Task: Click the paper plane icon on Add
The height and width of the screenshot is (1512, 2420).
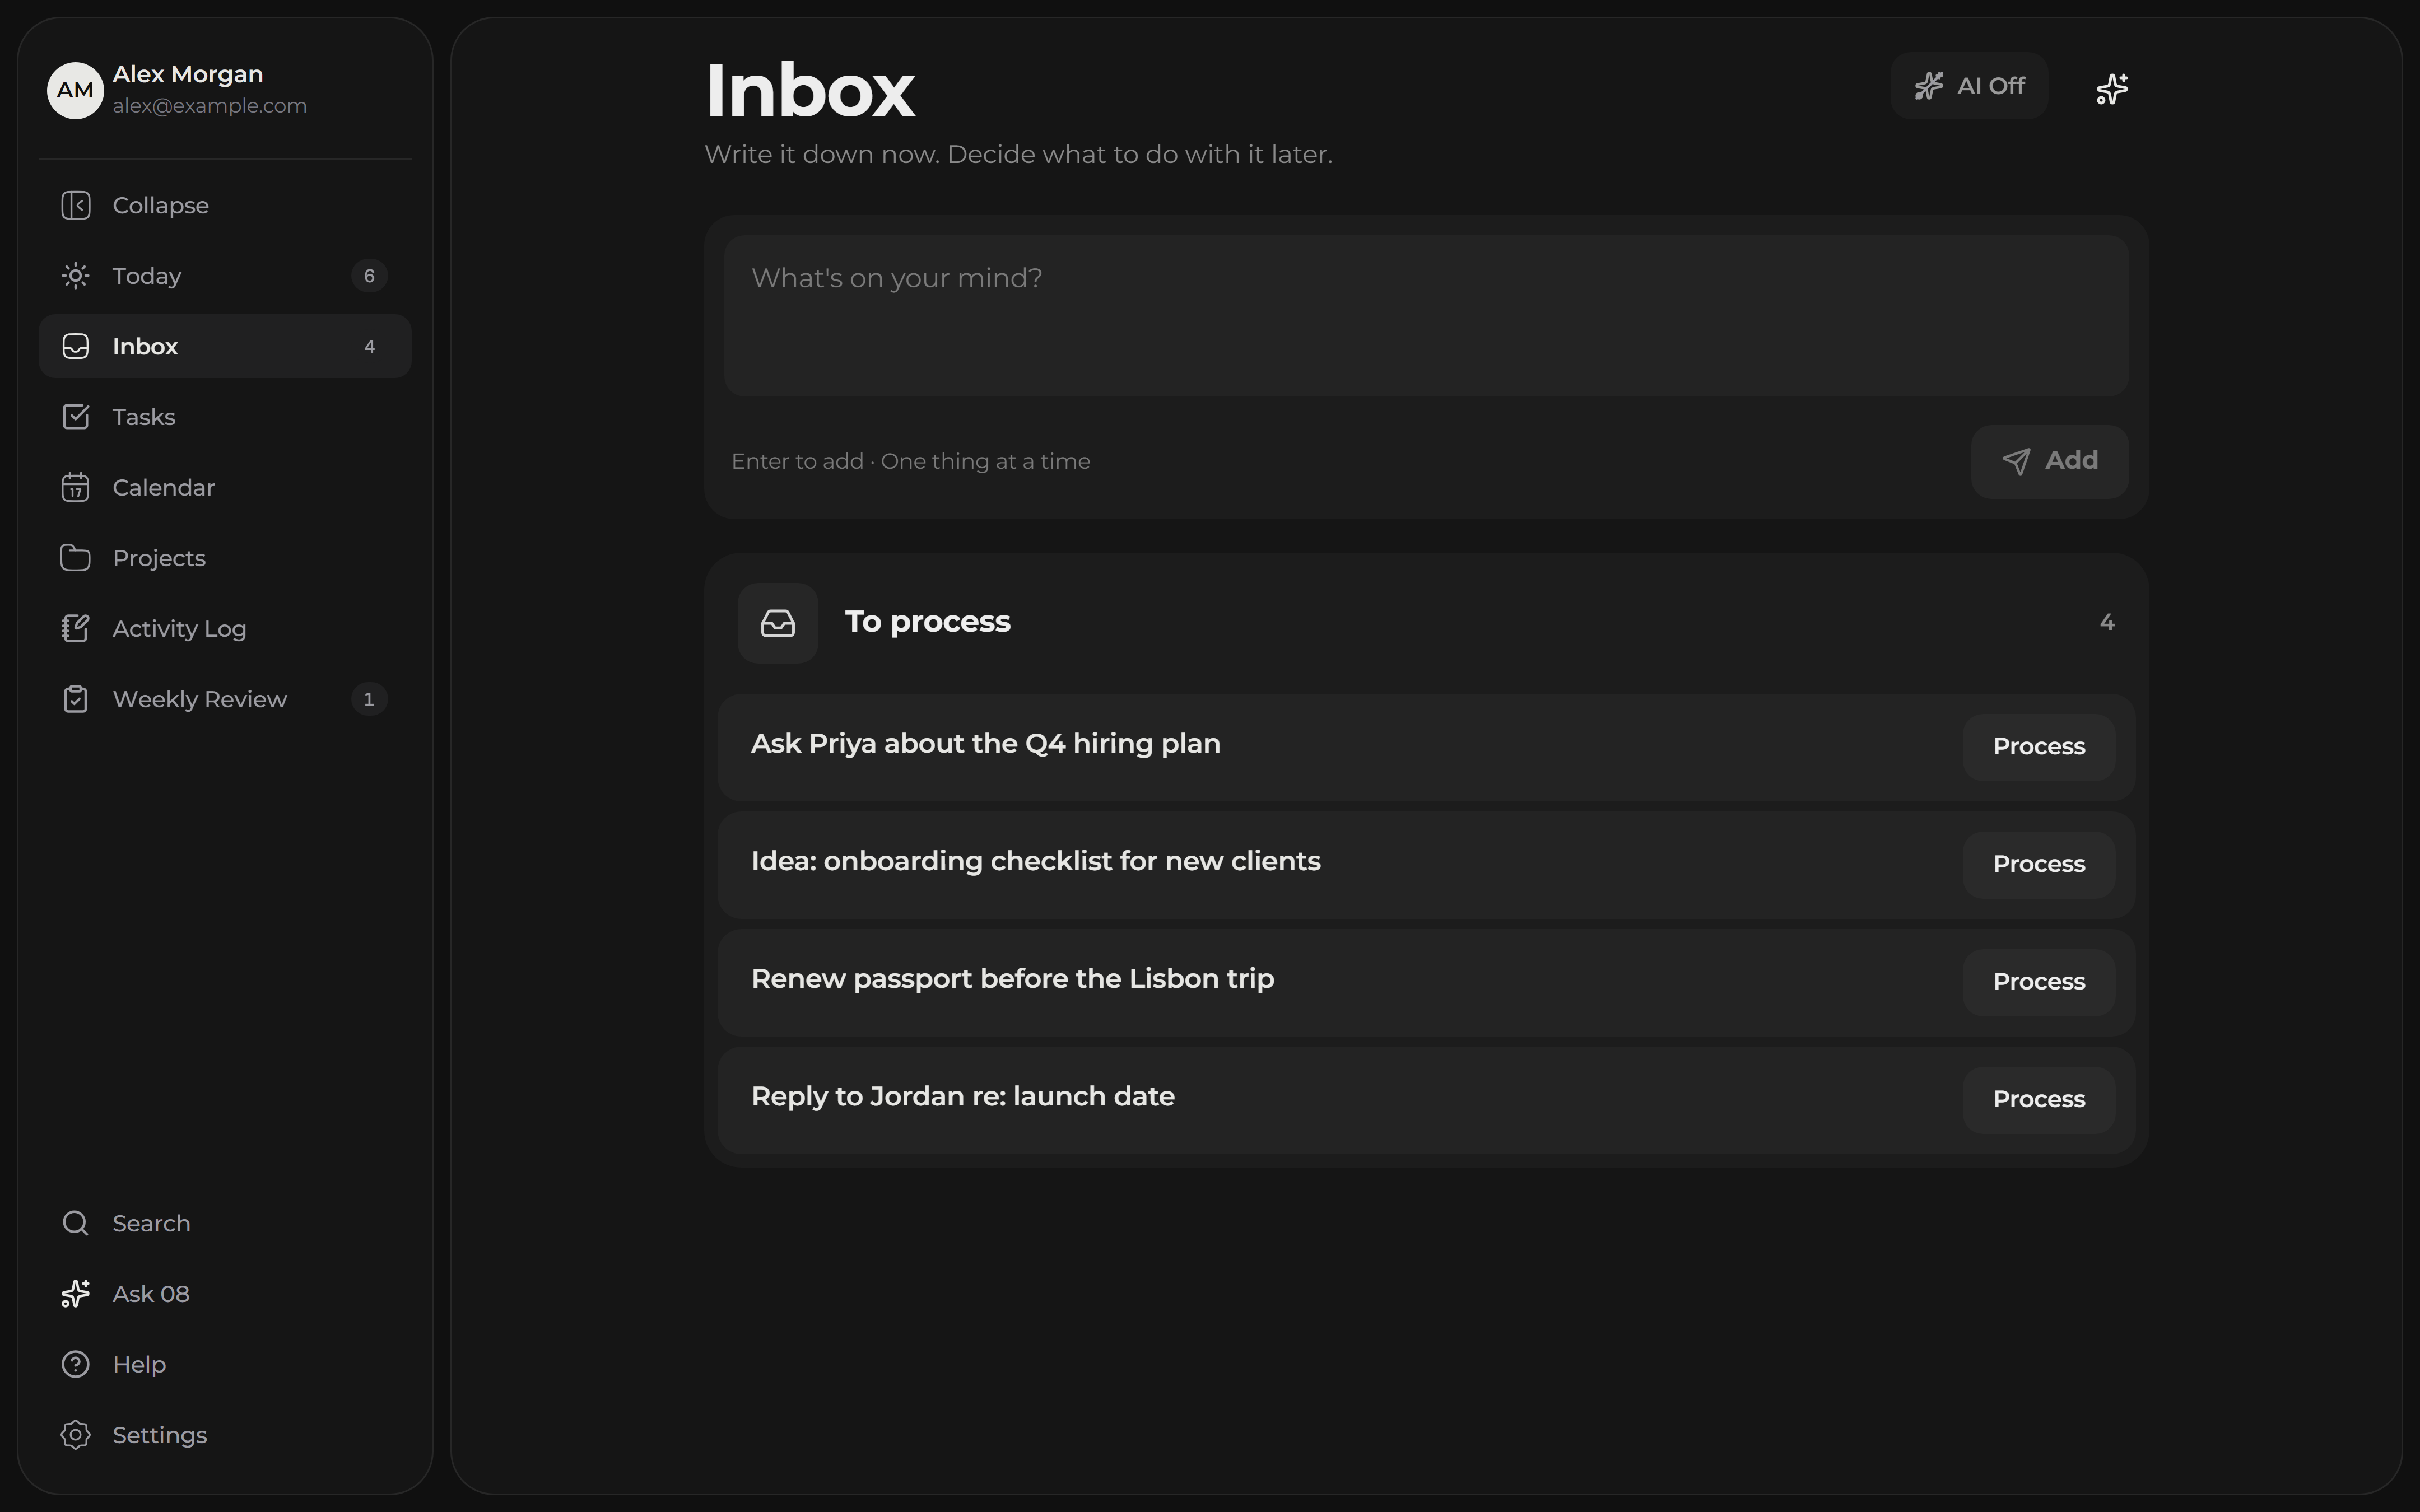Action: point(2016,461)
